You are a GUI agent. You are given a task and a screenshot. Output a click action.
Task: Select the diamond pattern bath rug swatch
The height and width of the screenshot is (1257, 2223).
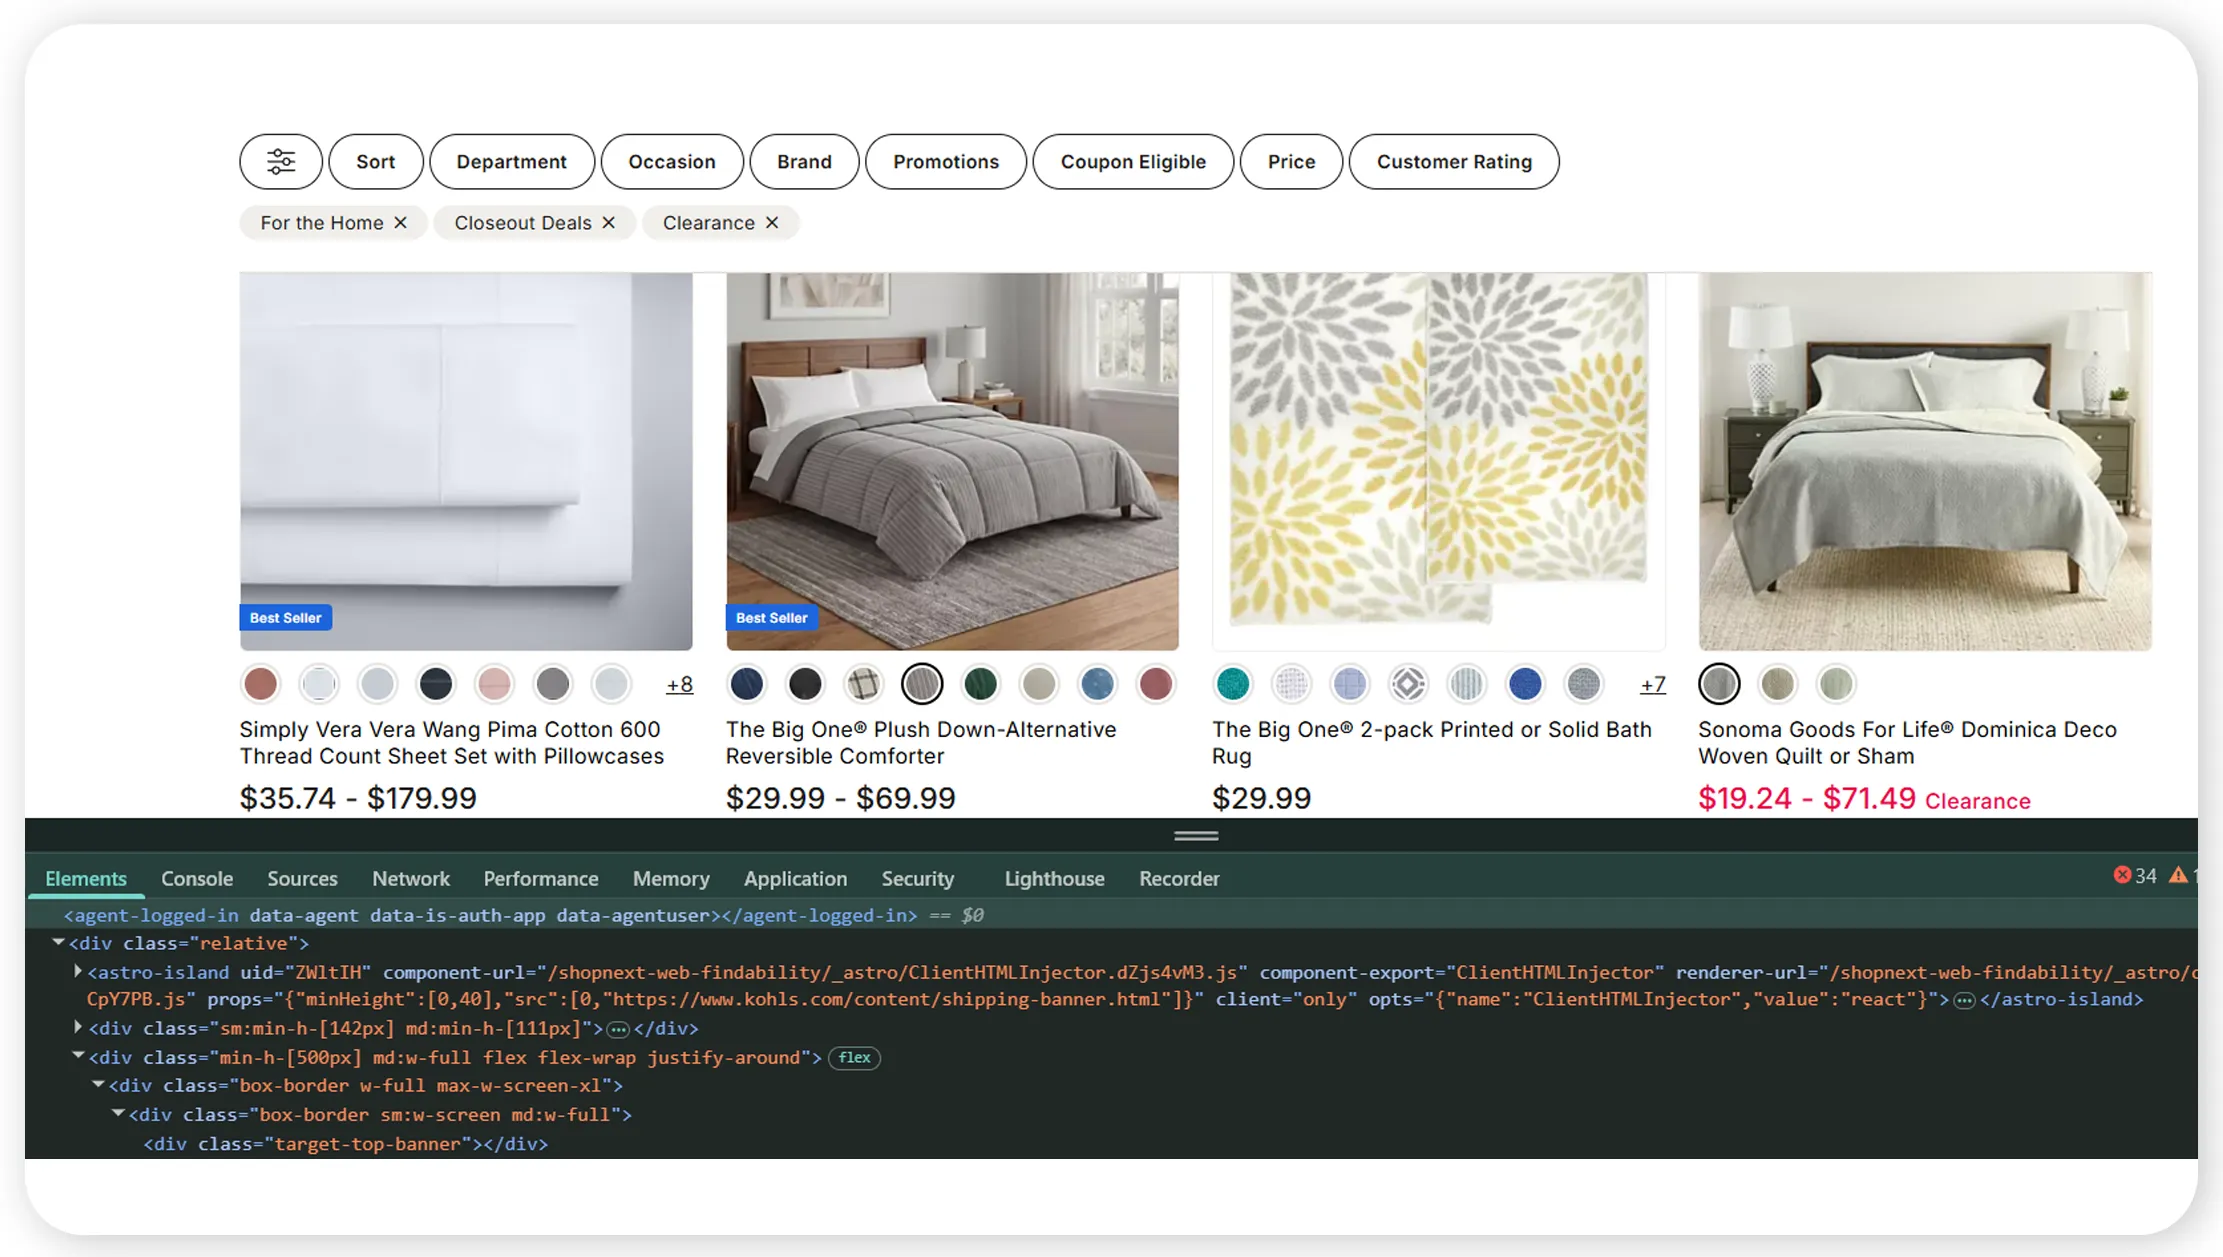tap(1408, 684)
